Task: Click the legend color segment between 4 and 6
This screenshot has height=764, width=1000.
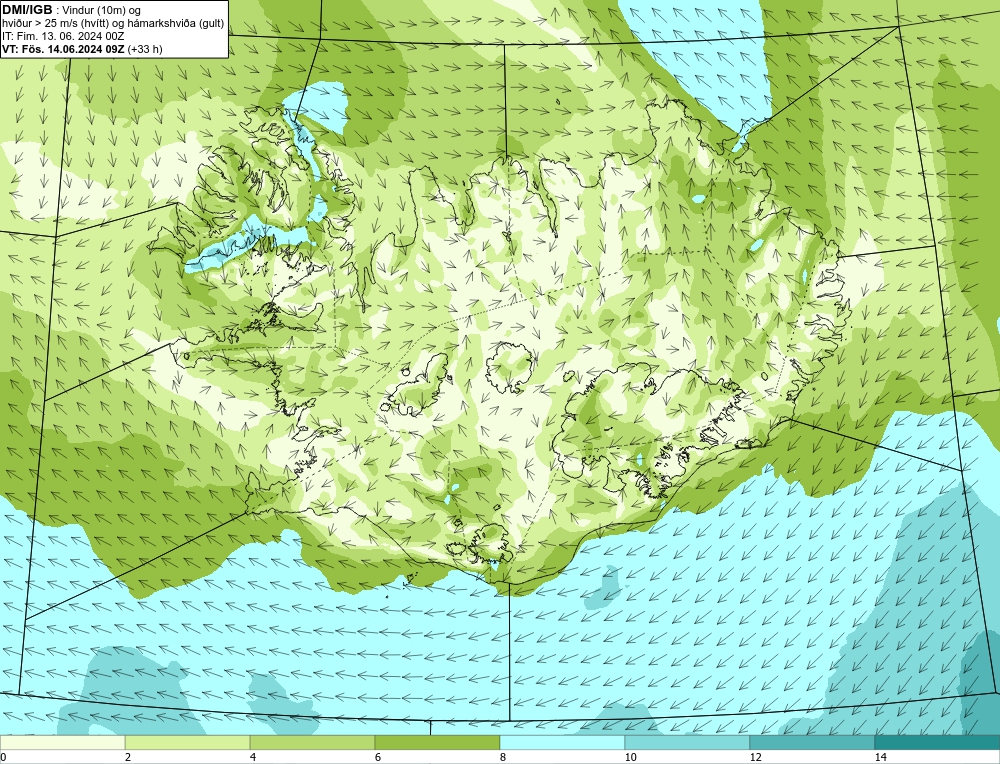Action: tap(312, 742)
